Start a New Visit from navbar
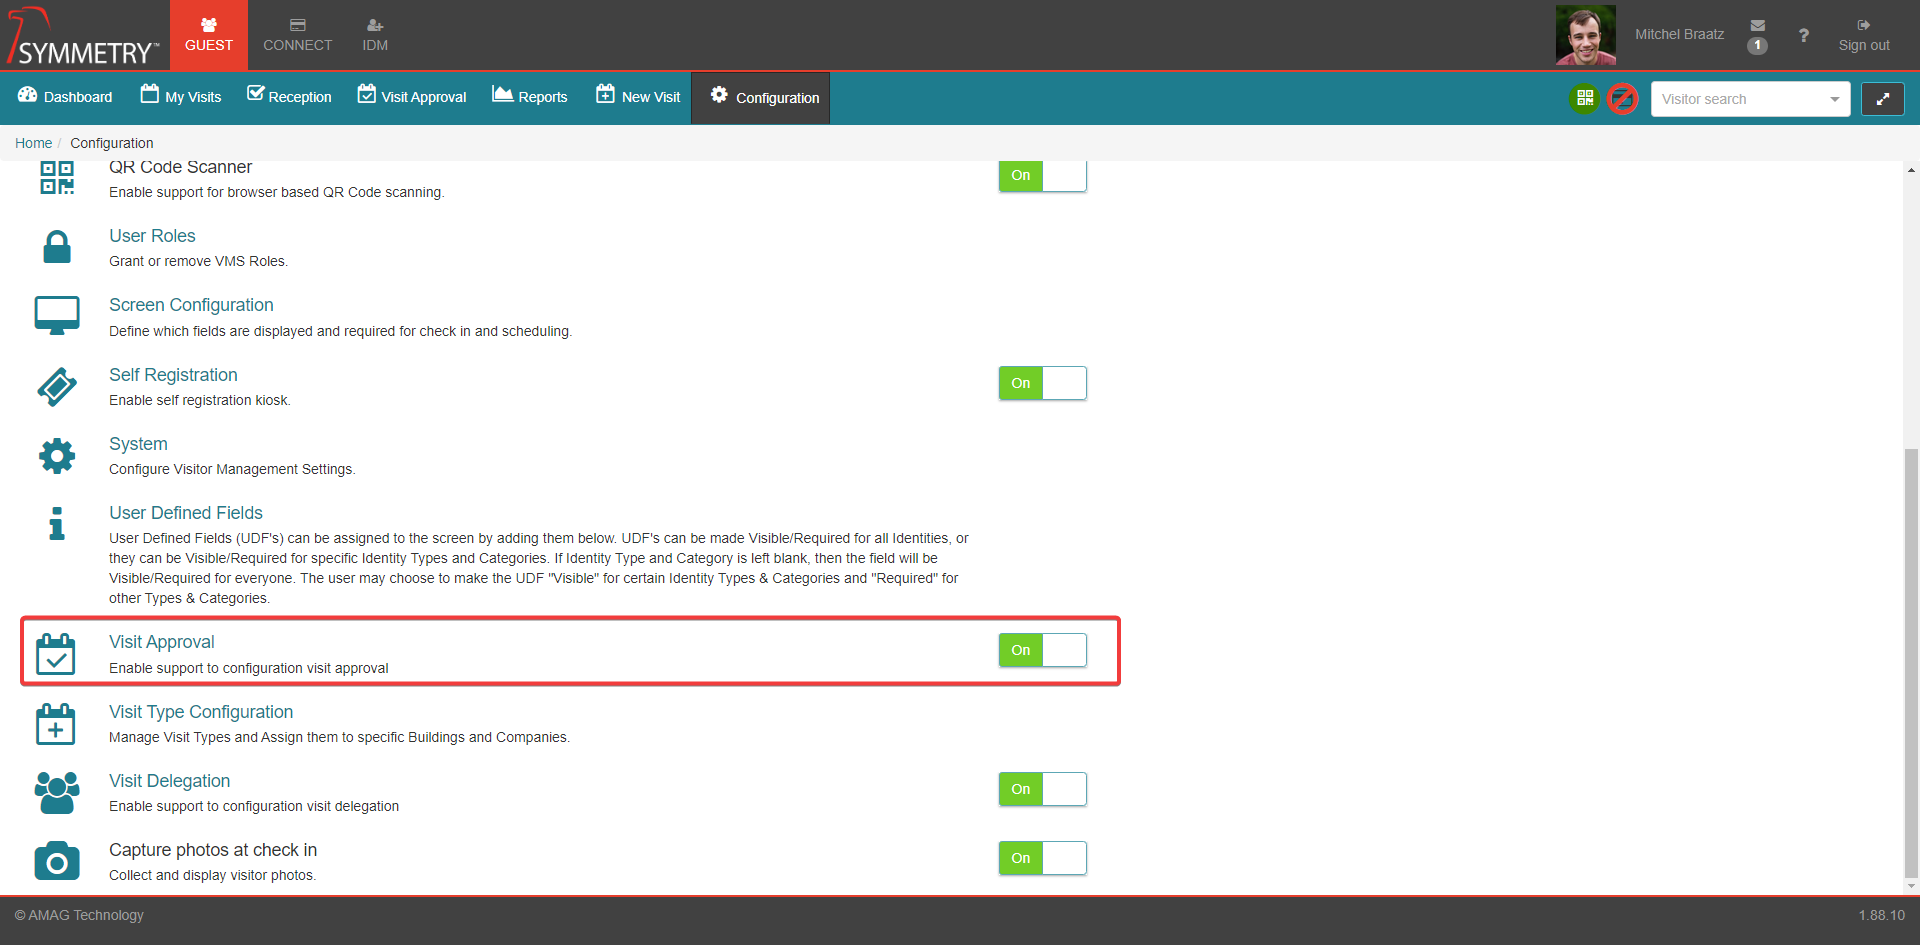Screen dimensions: 1920x945 [638, 97]
